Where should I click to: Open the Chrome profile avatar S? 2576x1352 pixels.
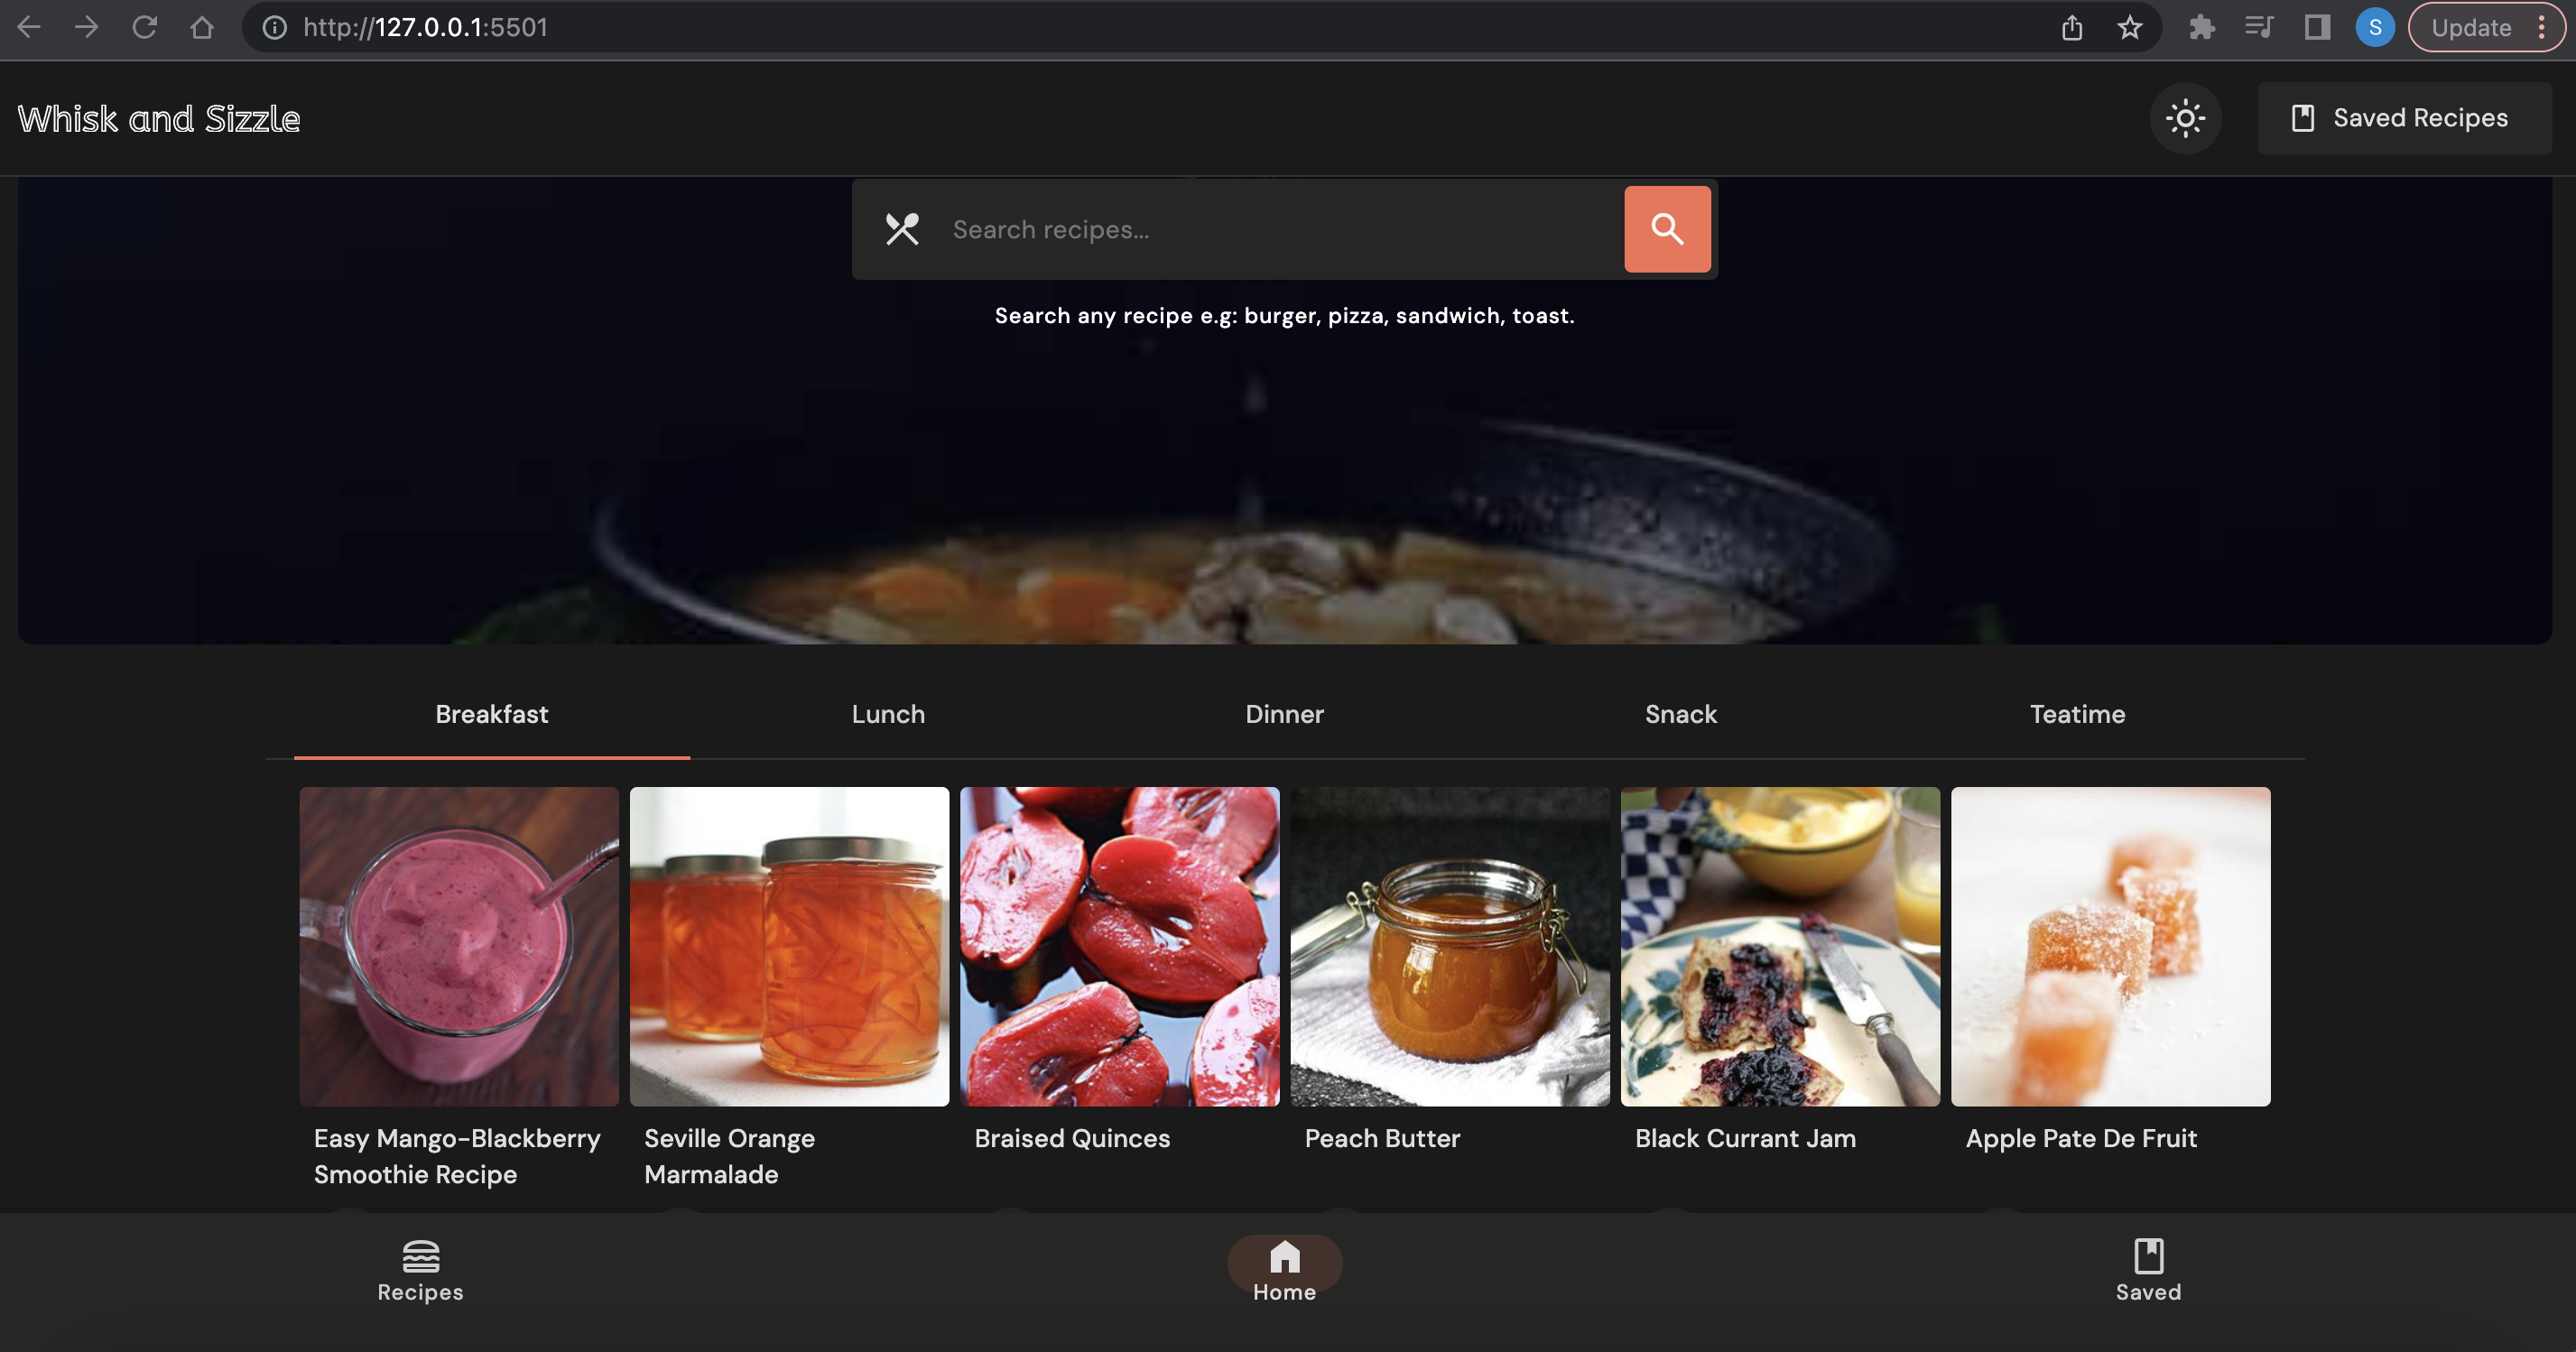pos(2374,27)
